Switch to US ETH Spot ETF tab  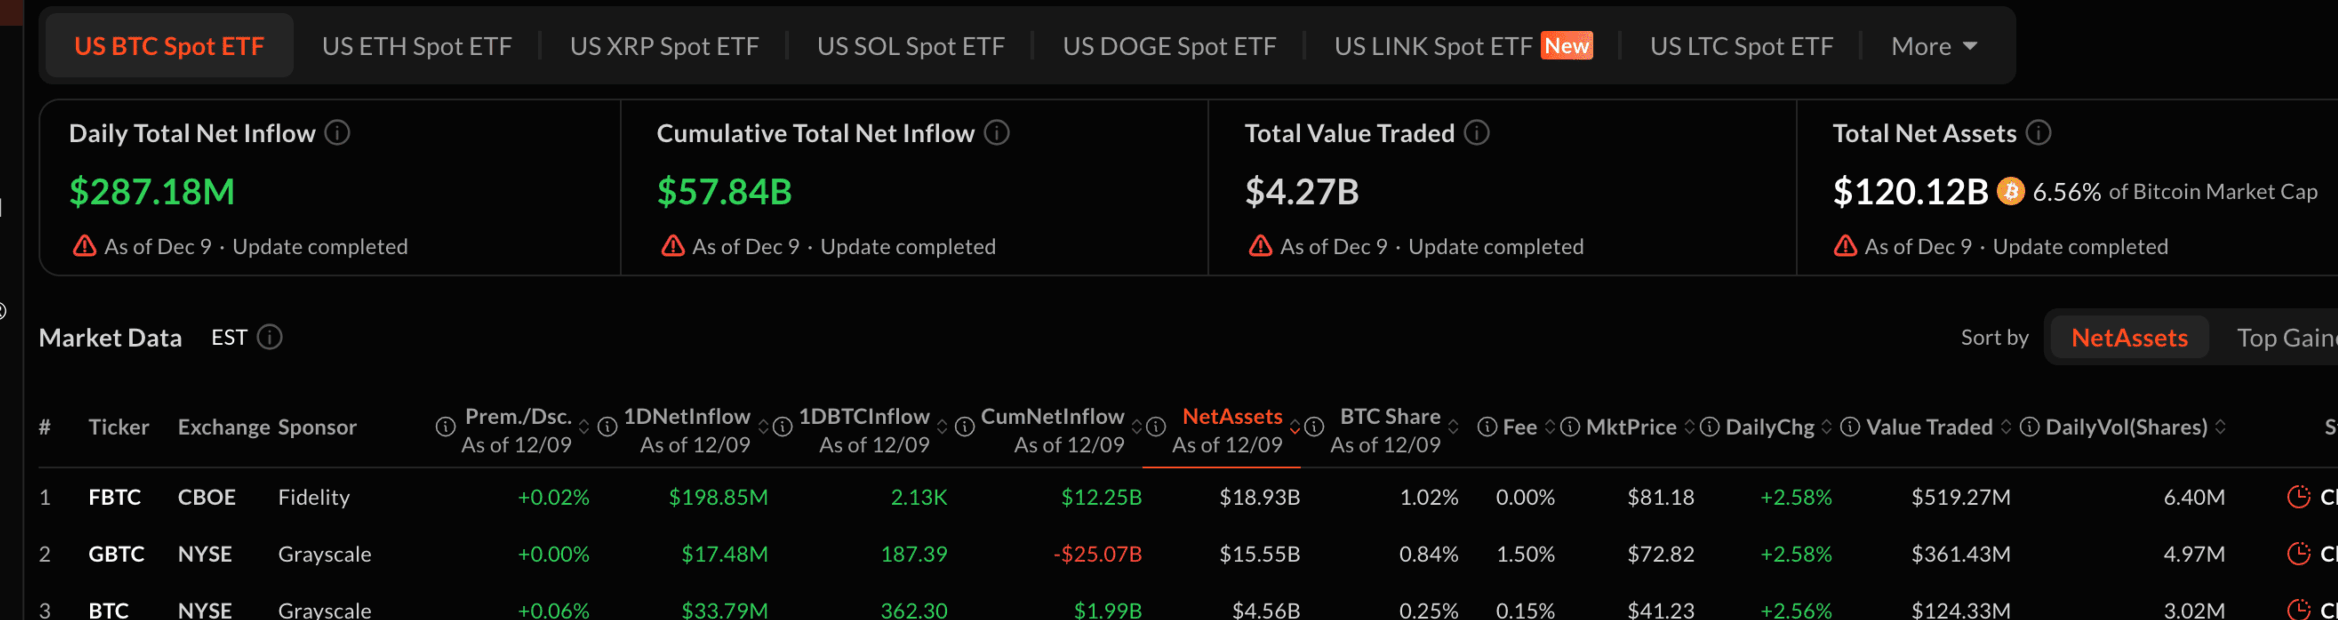417,47
